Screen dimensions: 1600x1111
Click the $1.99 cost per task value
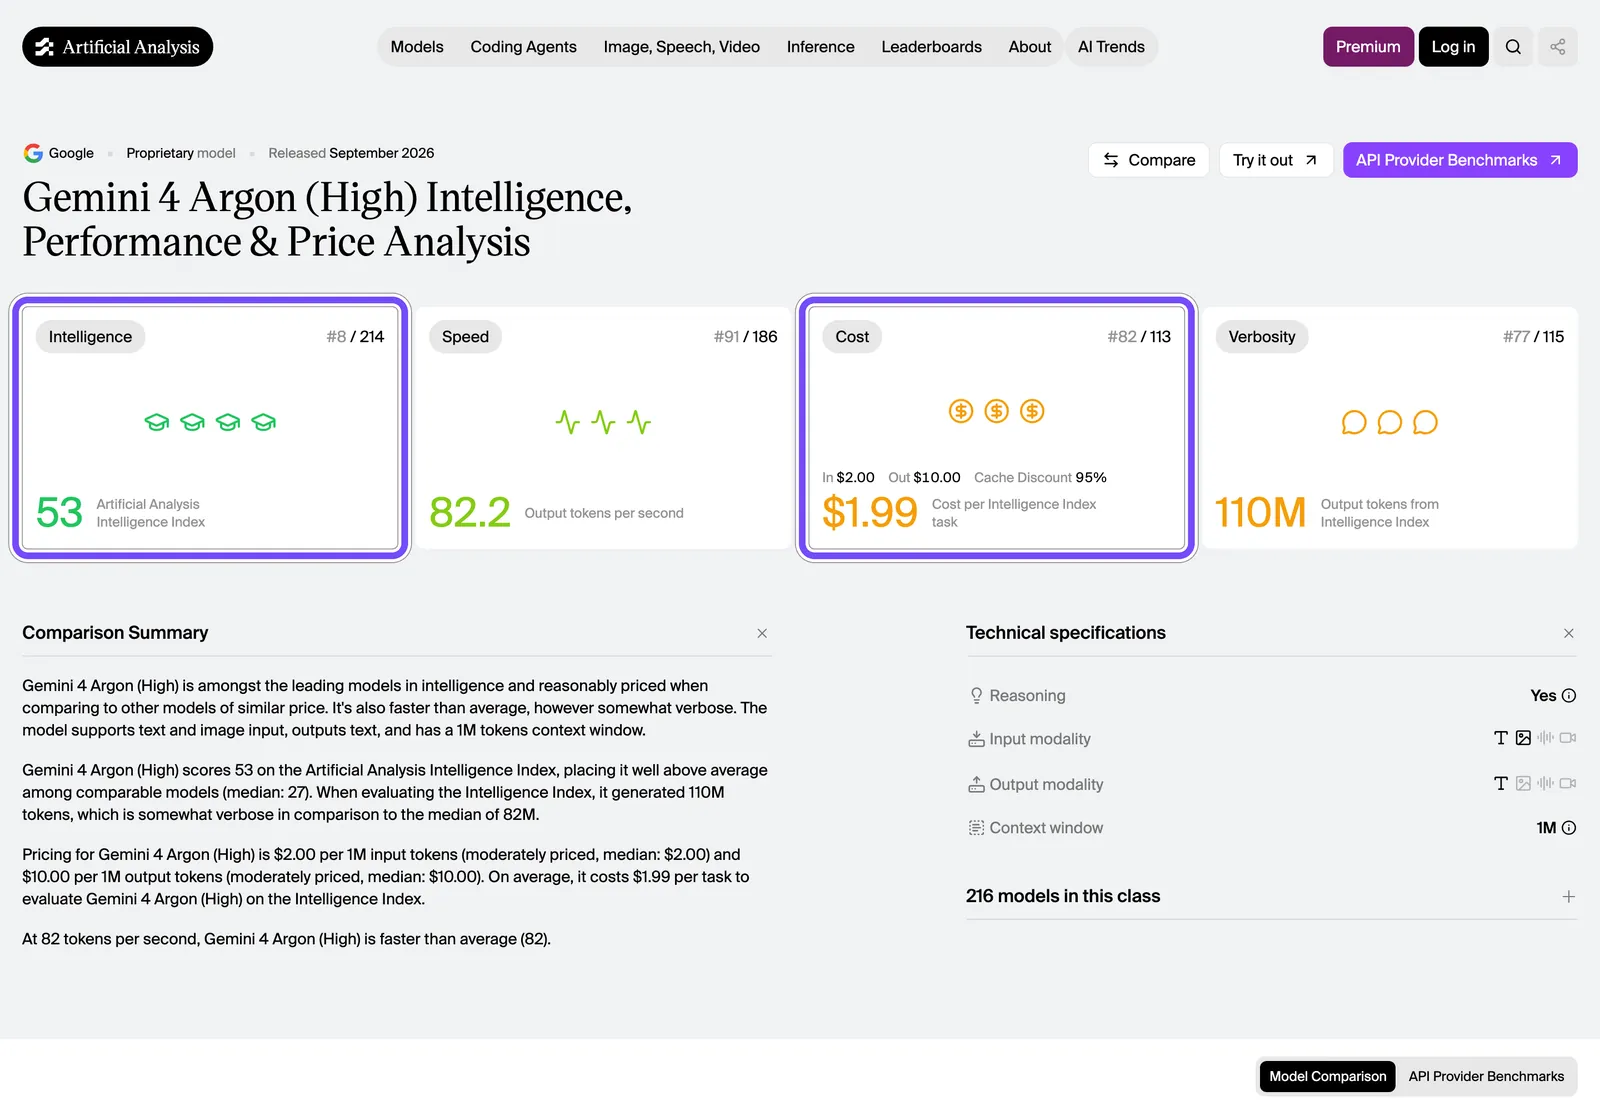870,513
